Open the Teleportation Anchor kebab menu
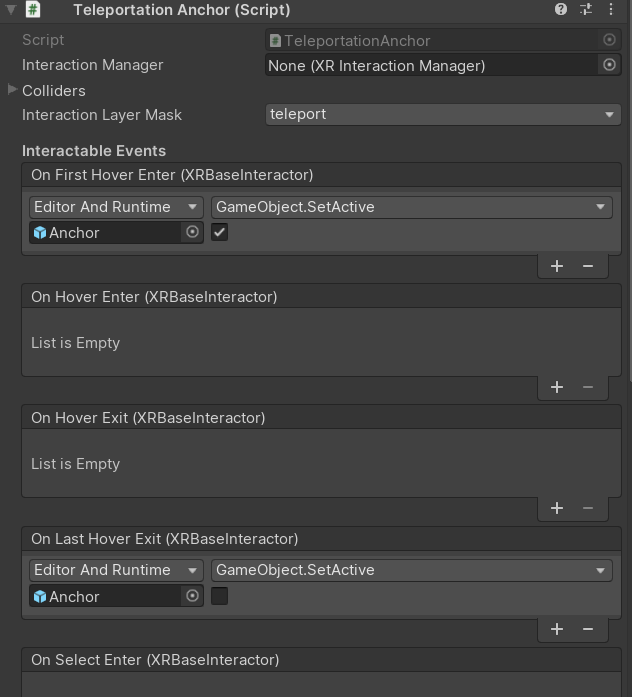The width and height of the screenshot is (632, 697). (610, 10)
